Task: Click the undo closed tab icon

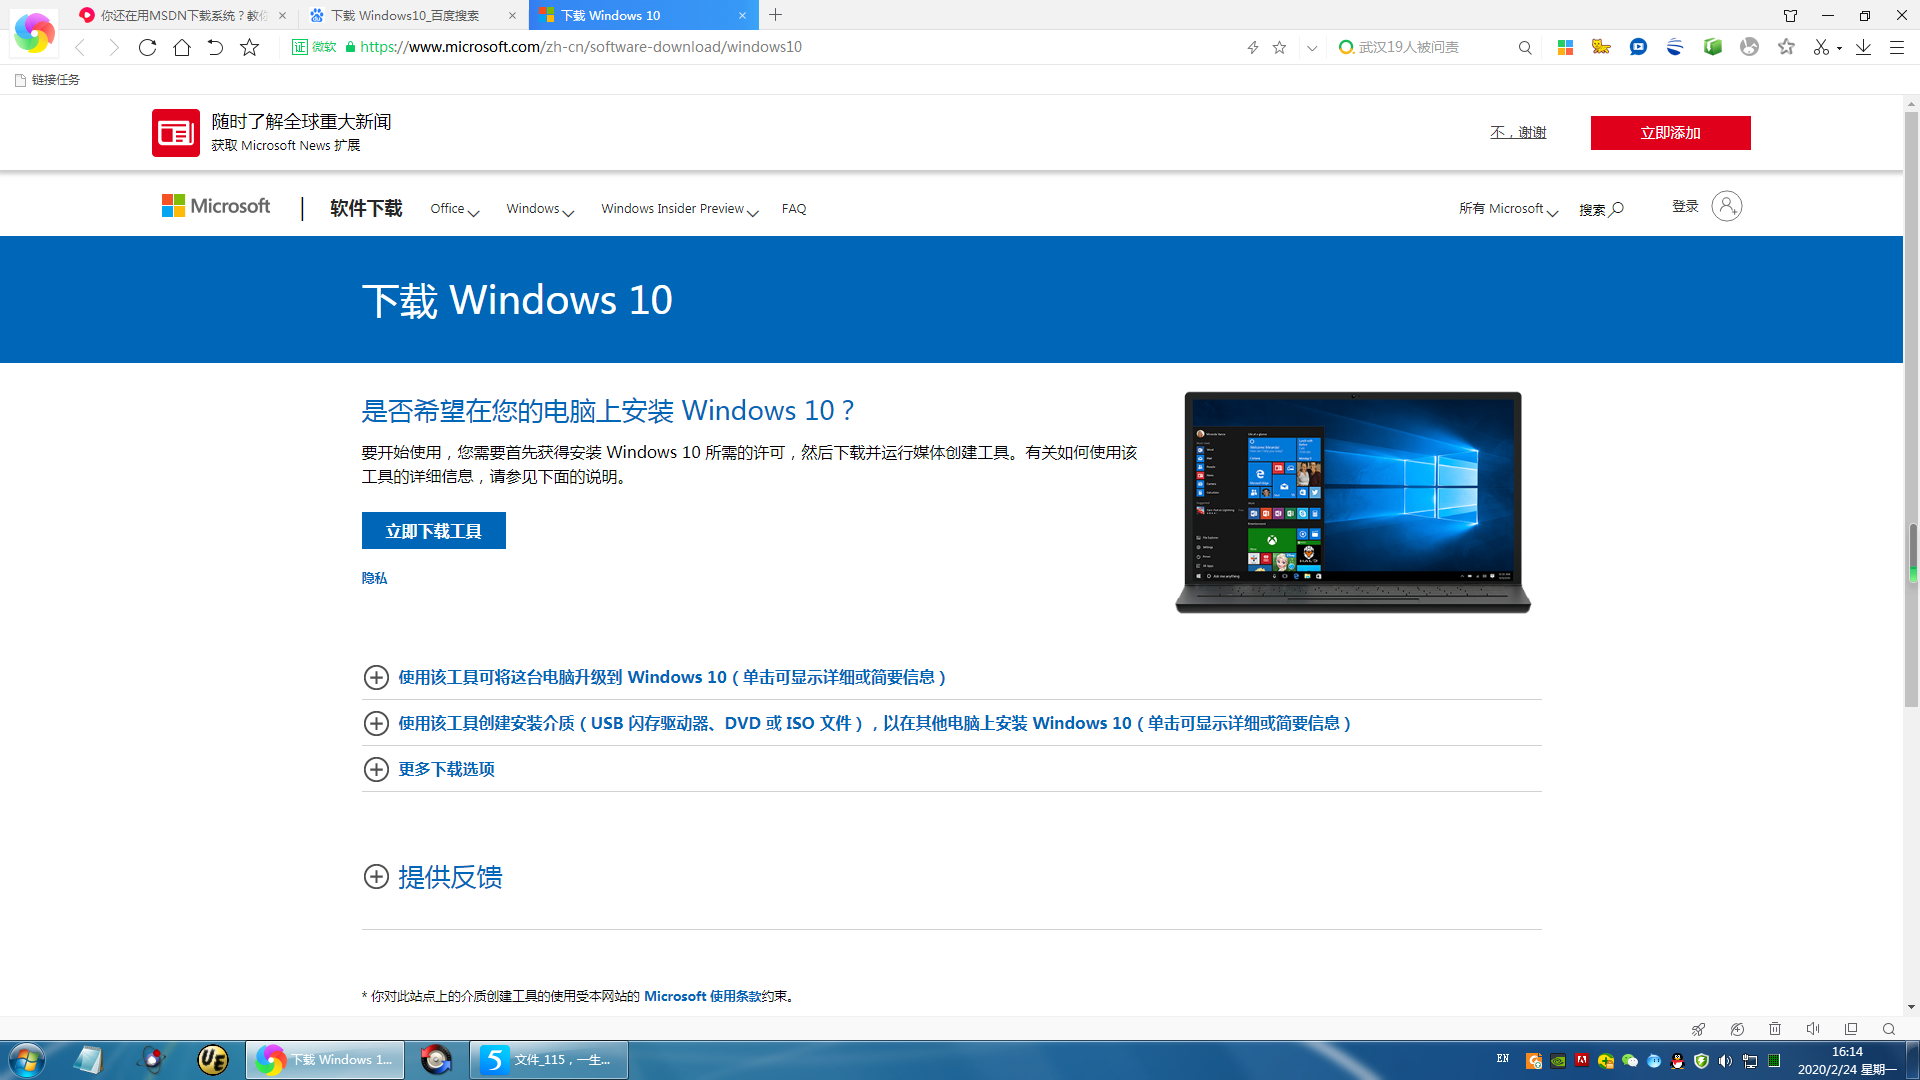Action: pyautogui.click(x=215, y=47)
